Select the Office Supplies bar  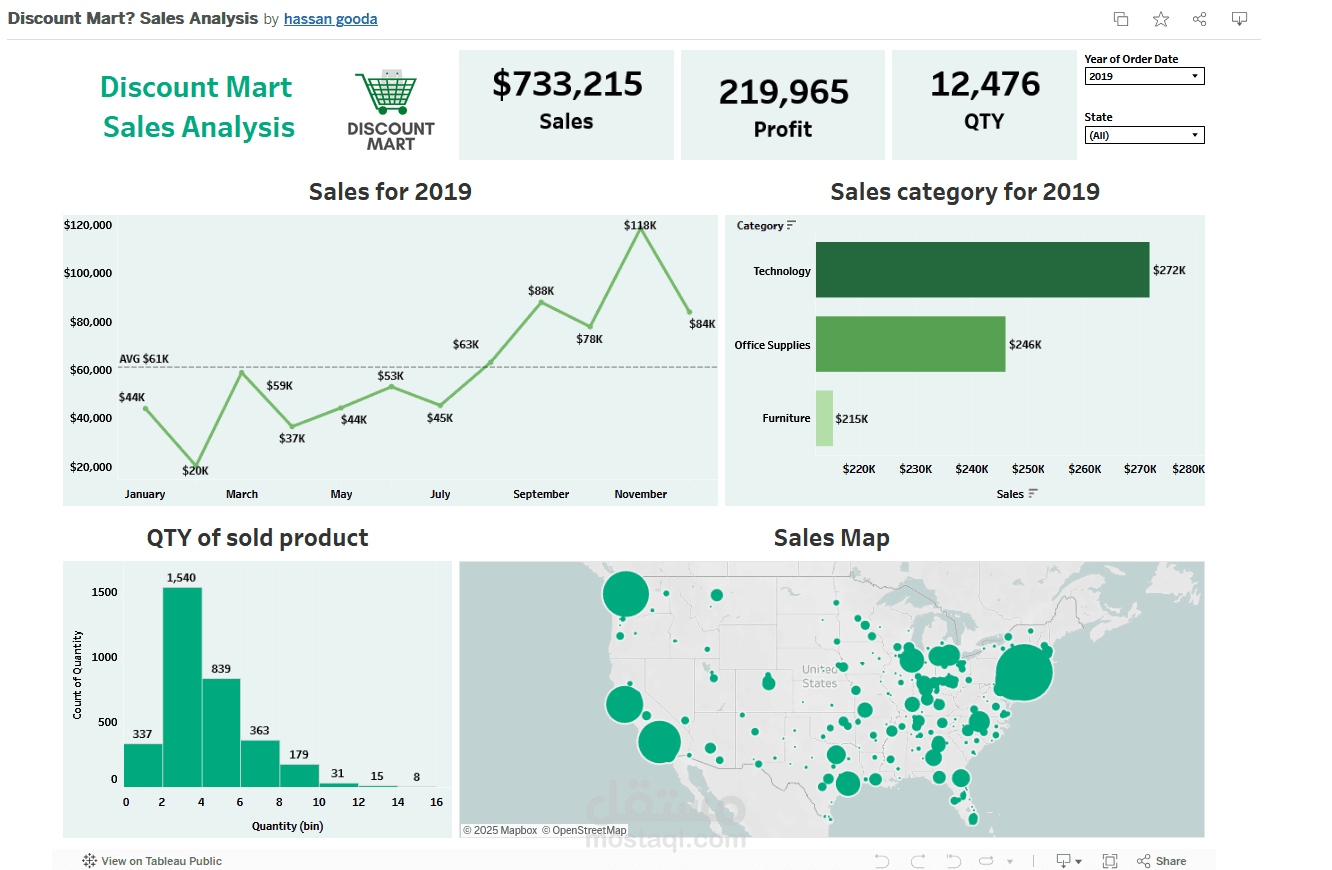[x=910, y=344]
